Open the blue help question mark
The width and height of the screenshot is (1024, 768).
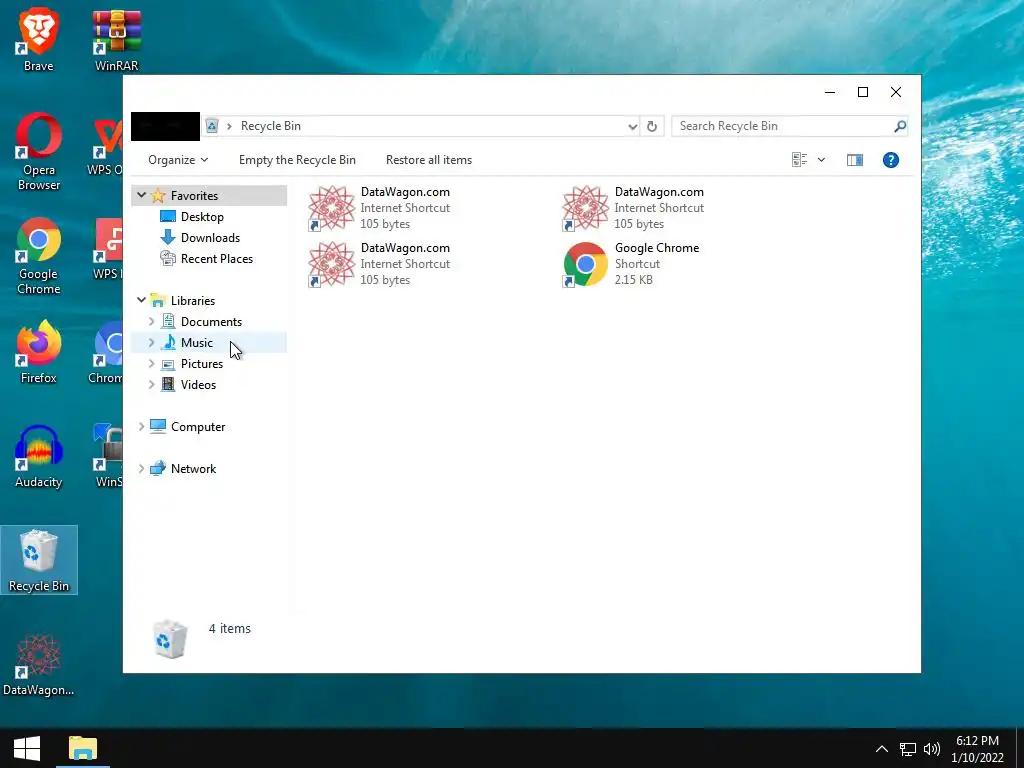891,160
